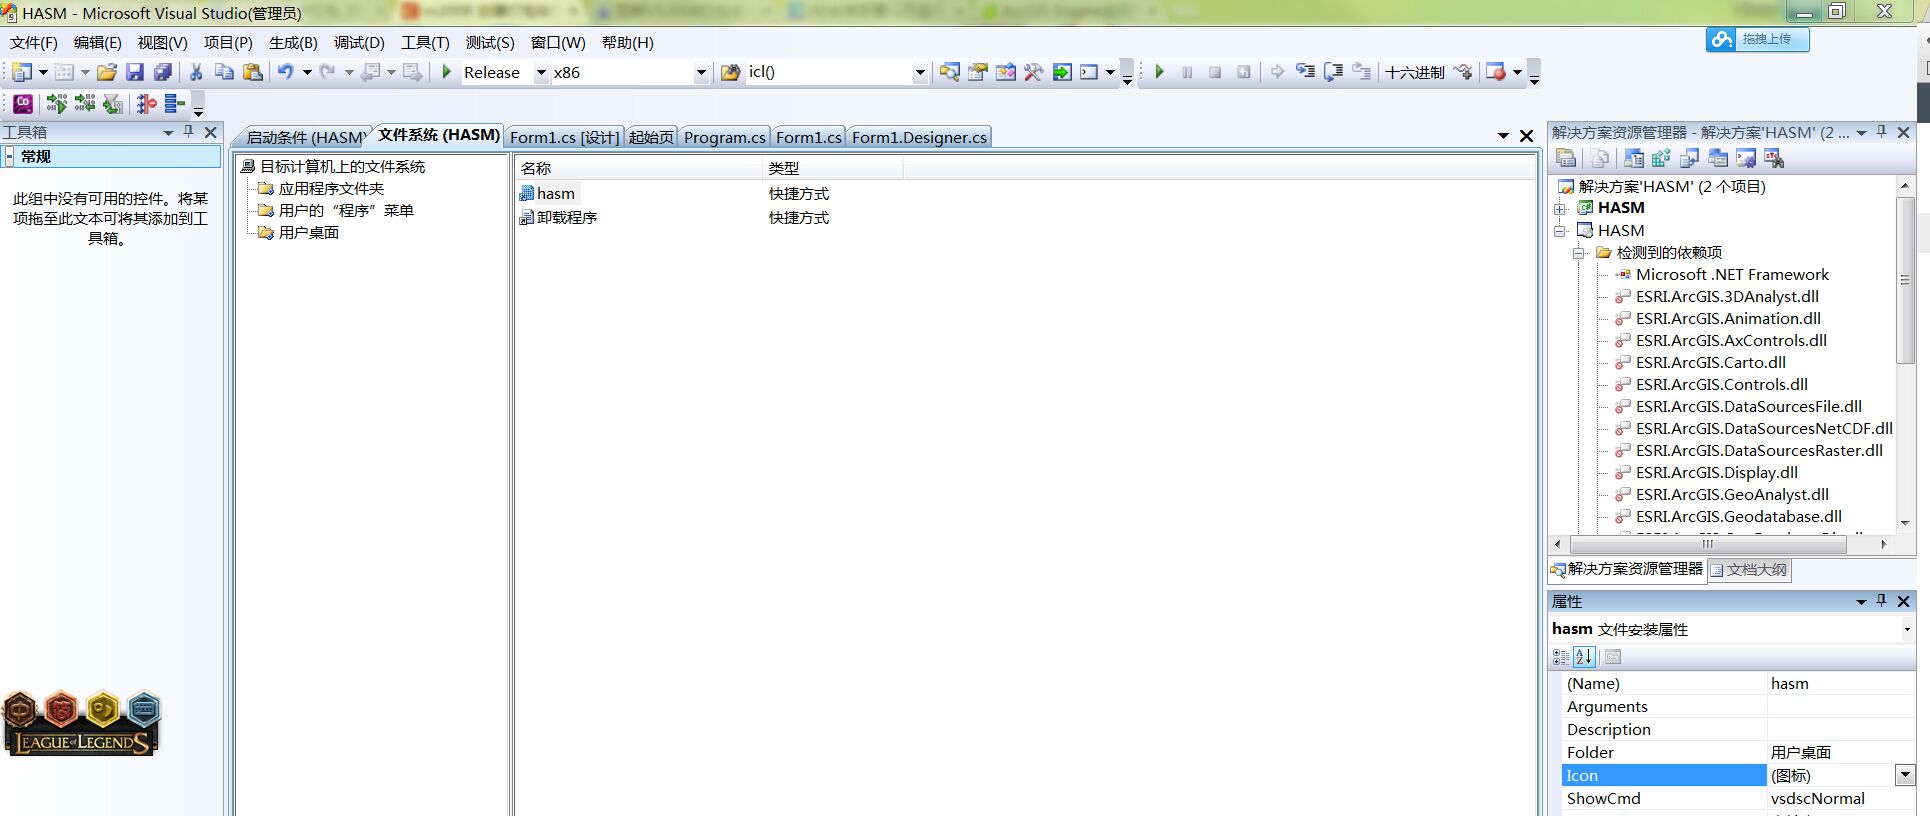Toggle auto-hide pin on Solution Explorer
This screenshot has height=816, width=1930.
coord(1881,132)
